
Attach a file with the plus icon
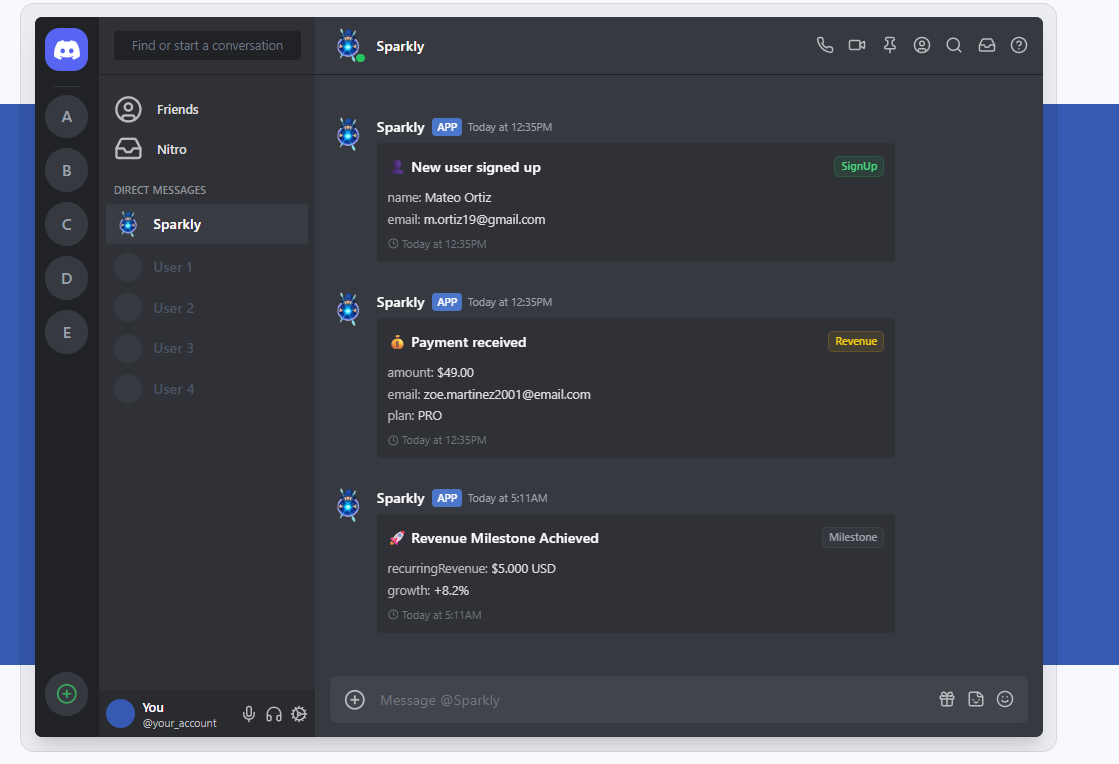[355, 700]
